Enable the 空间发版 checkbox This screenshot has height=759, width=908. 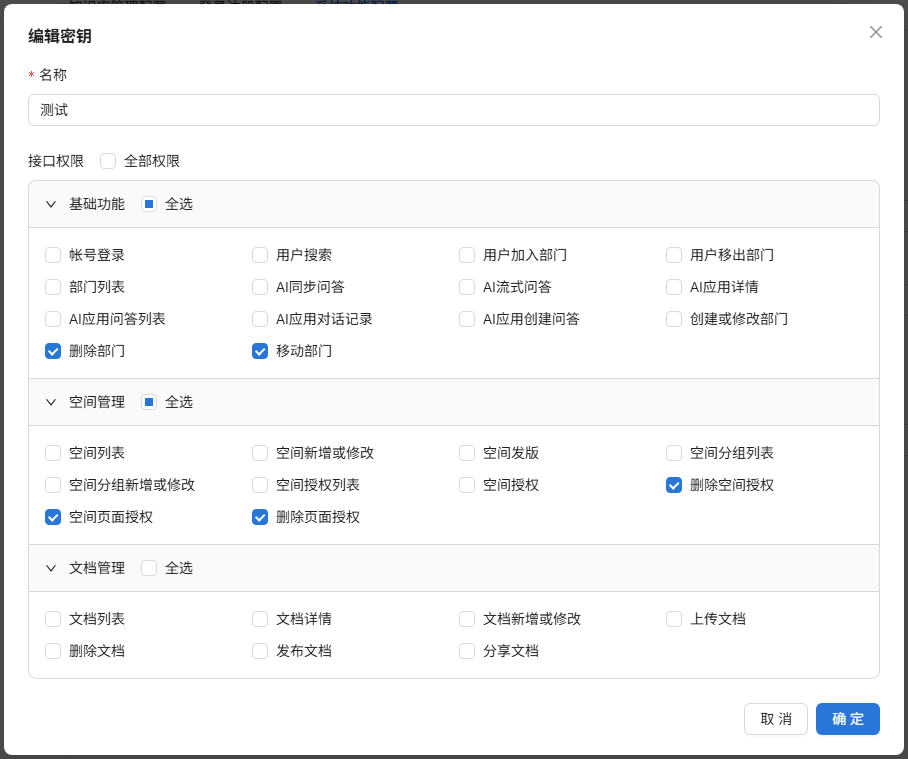pyautogui.click(x=467, y=453)
